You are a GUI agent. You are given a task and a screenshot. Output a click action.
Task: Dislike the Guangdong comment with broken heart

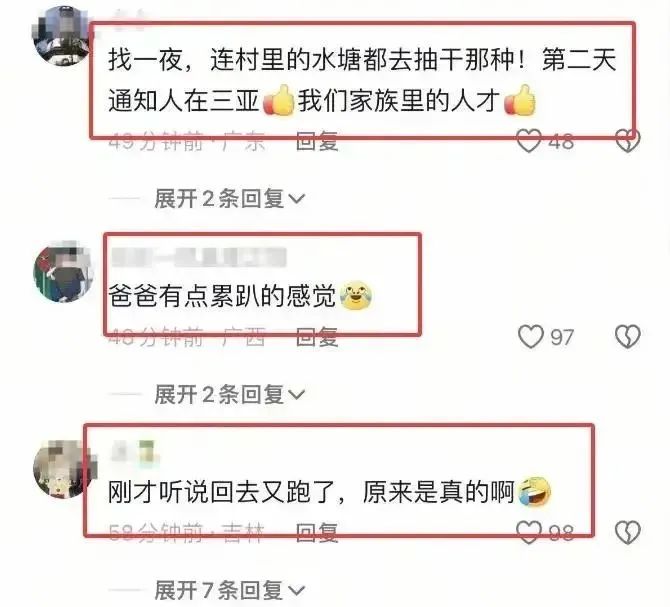(x=628, y=141)
